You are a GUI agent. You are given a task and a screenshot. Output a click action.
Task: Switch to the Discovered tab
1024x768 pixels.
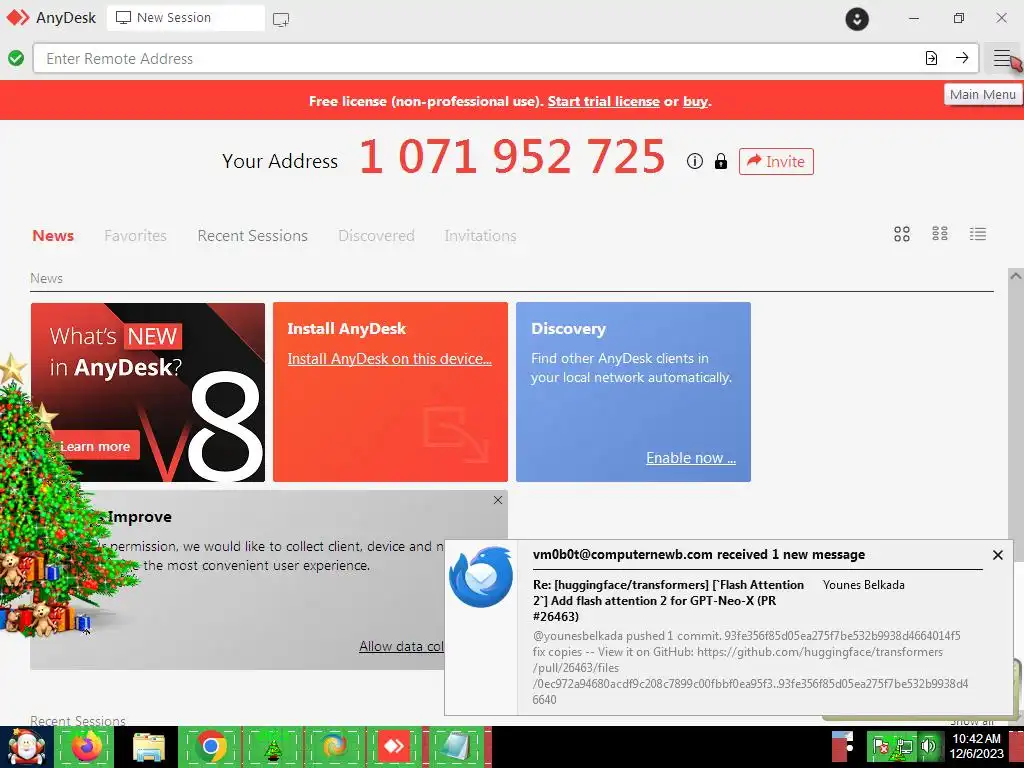(x=376, y=236)
